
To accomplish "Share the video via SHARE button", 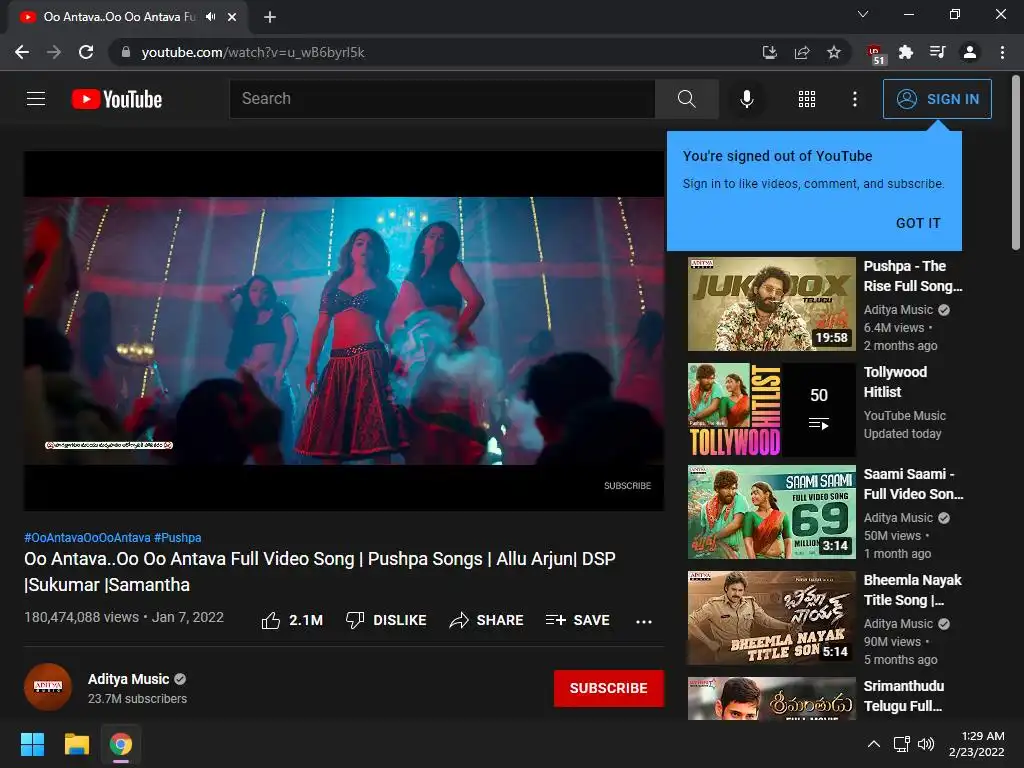I will click(487, 620).
